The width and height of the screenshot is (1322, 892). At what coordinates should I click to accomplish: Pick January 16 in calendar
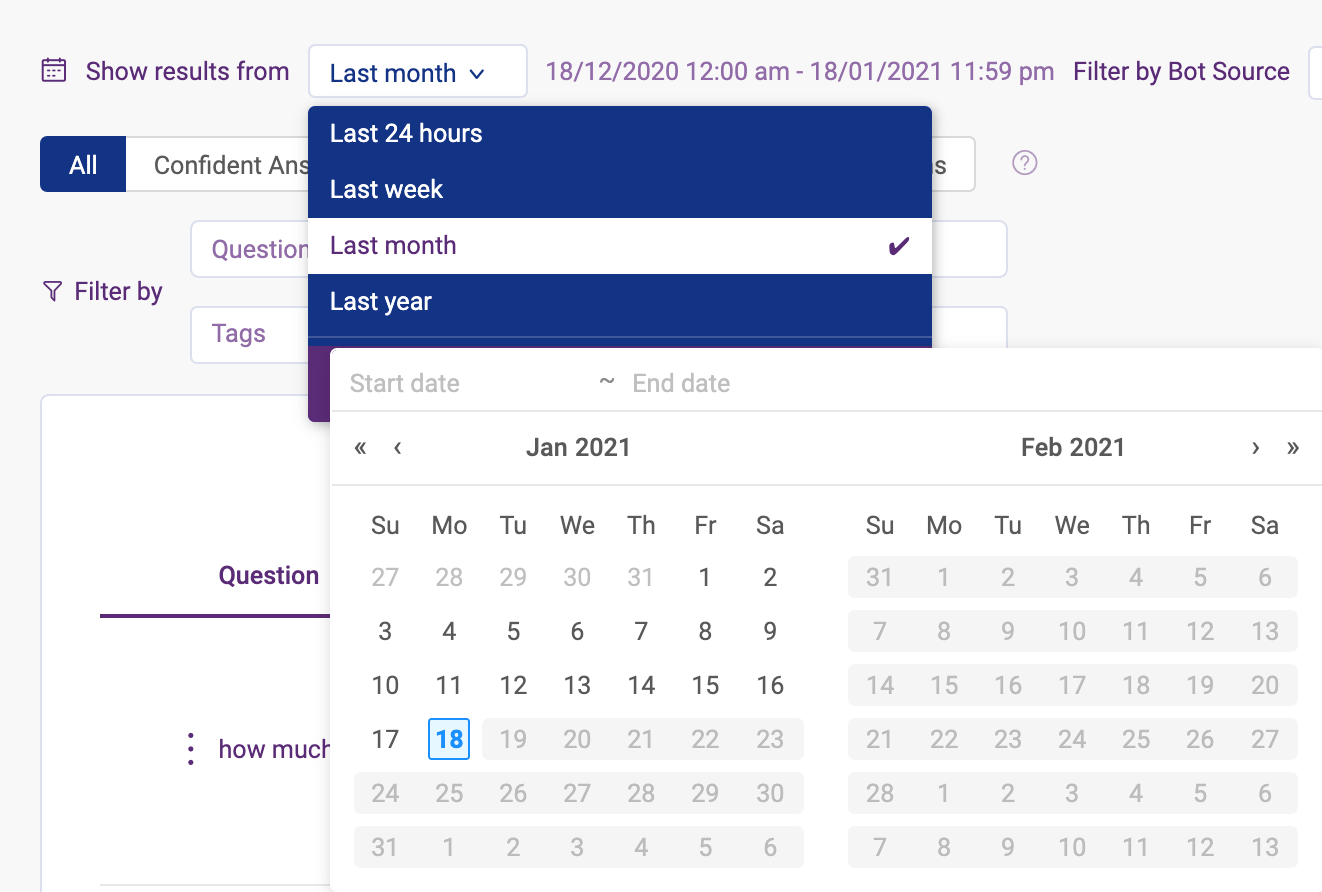(769, 685)
